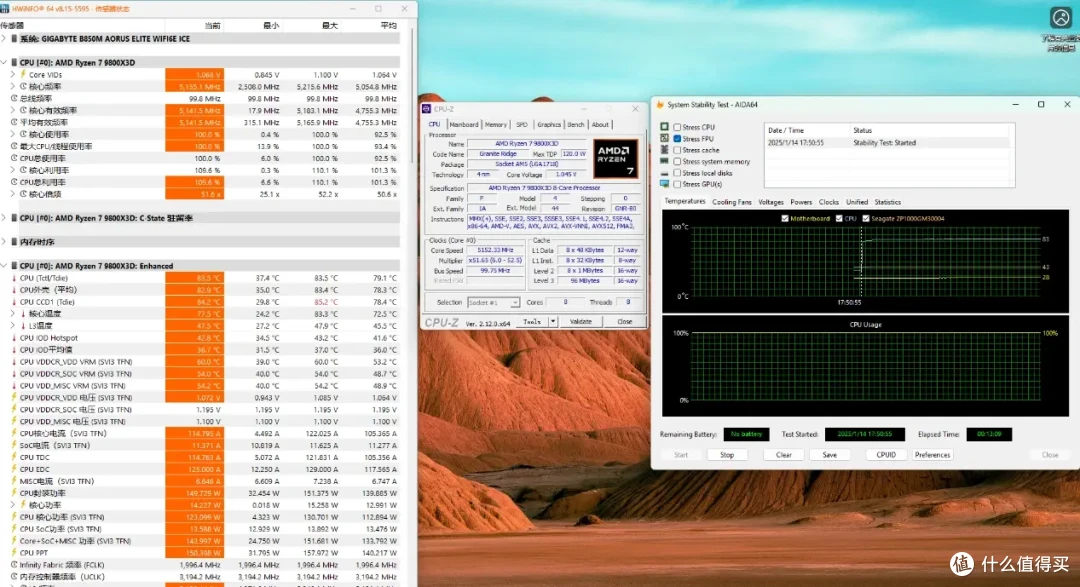
Task: Enable the Stress GPU(s) checkbox
Action: [x=677, y=185]
